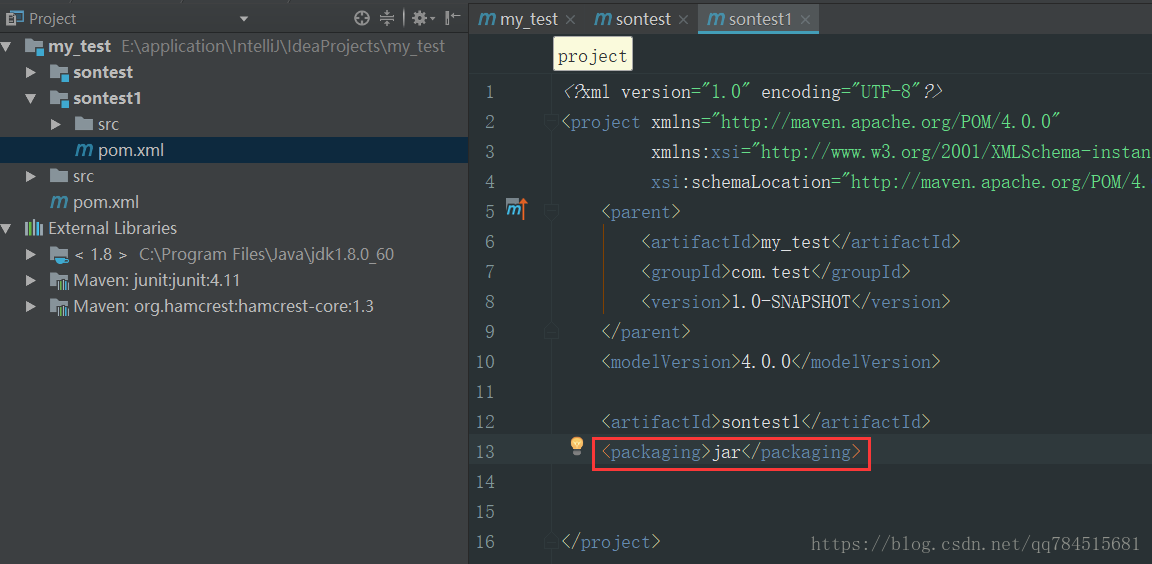Select the sontest1 editor tab
Viewport: 1152px width, 564px height.
click(x=760, y=19)
